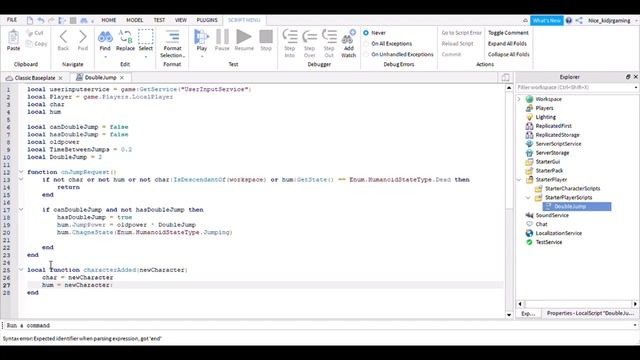This screenshot has height=360, width=640.
Task: Click the Resume test button
Action: point(244,37)
